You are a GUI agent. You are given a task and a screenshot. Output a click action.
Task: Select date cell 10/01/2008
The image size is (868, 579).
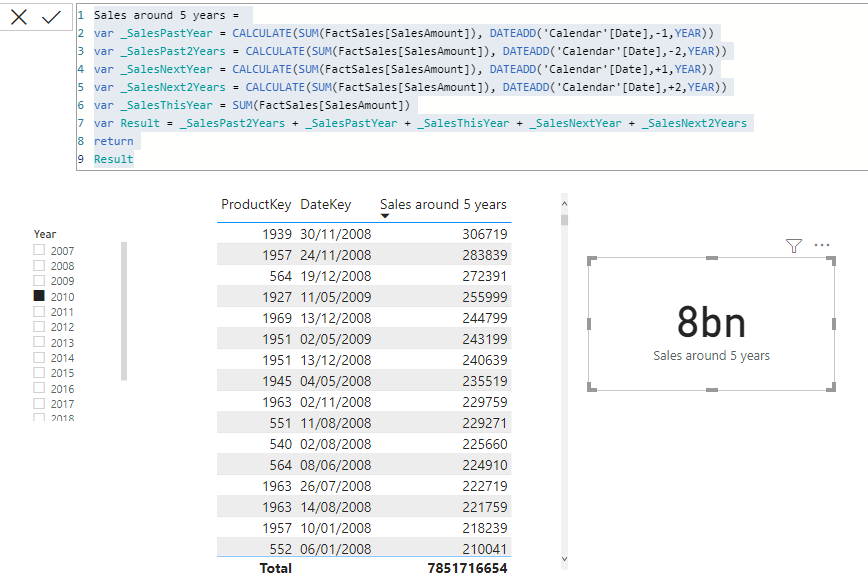coord(335,529)
